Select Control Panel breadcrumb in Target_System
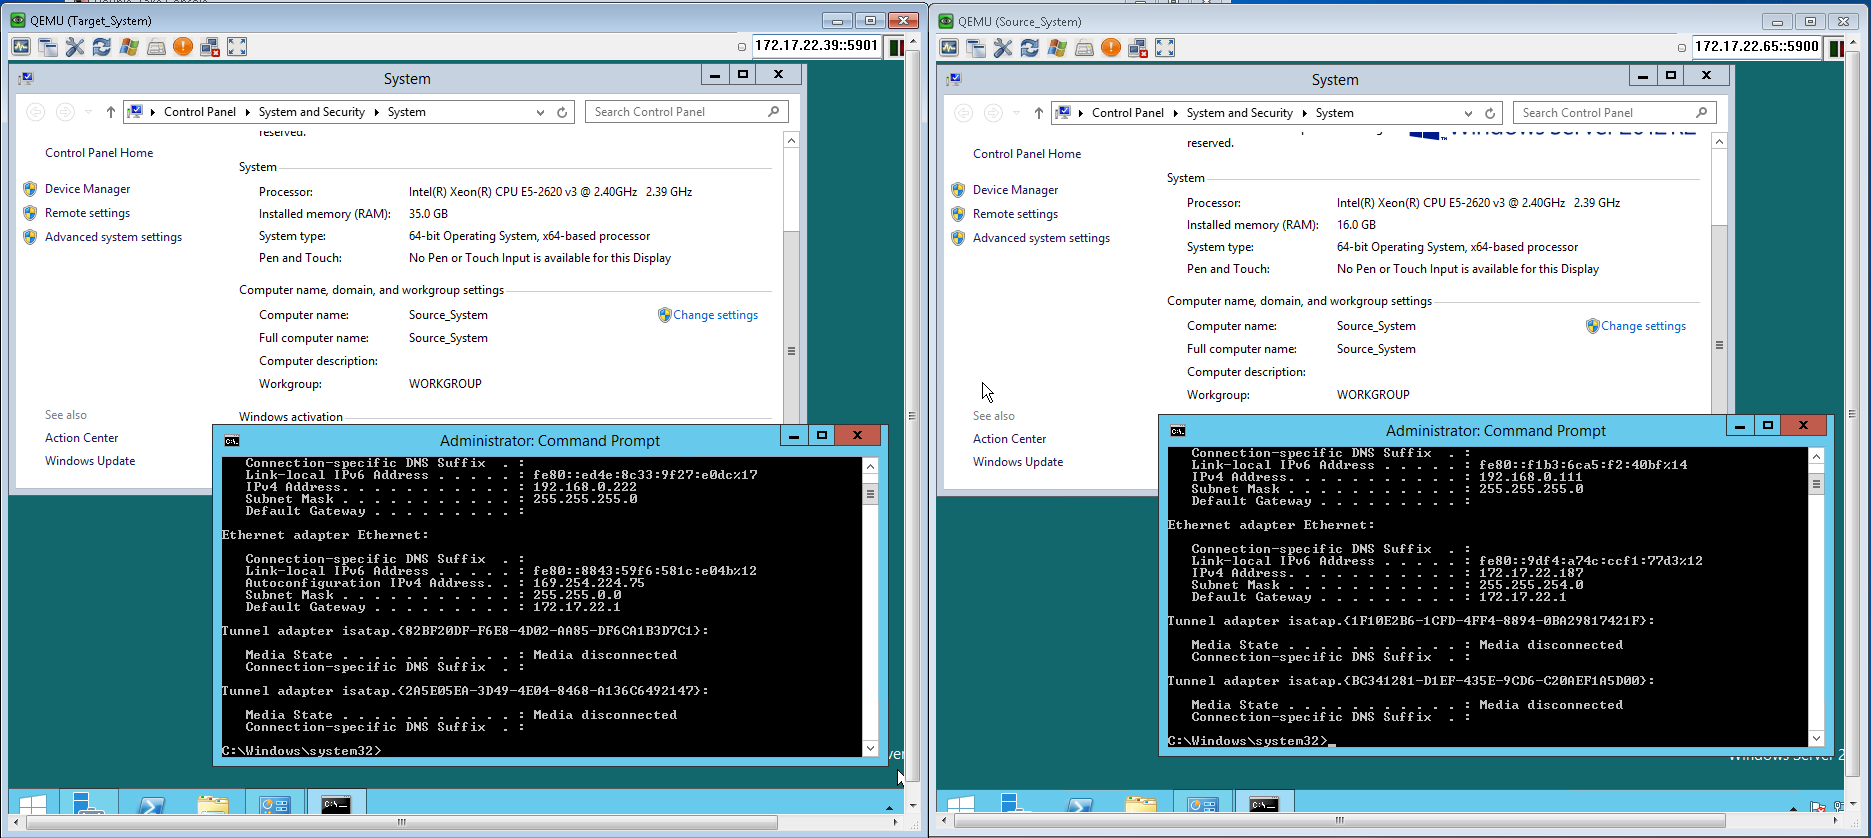 pos(199,112)
